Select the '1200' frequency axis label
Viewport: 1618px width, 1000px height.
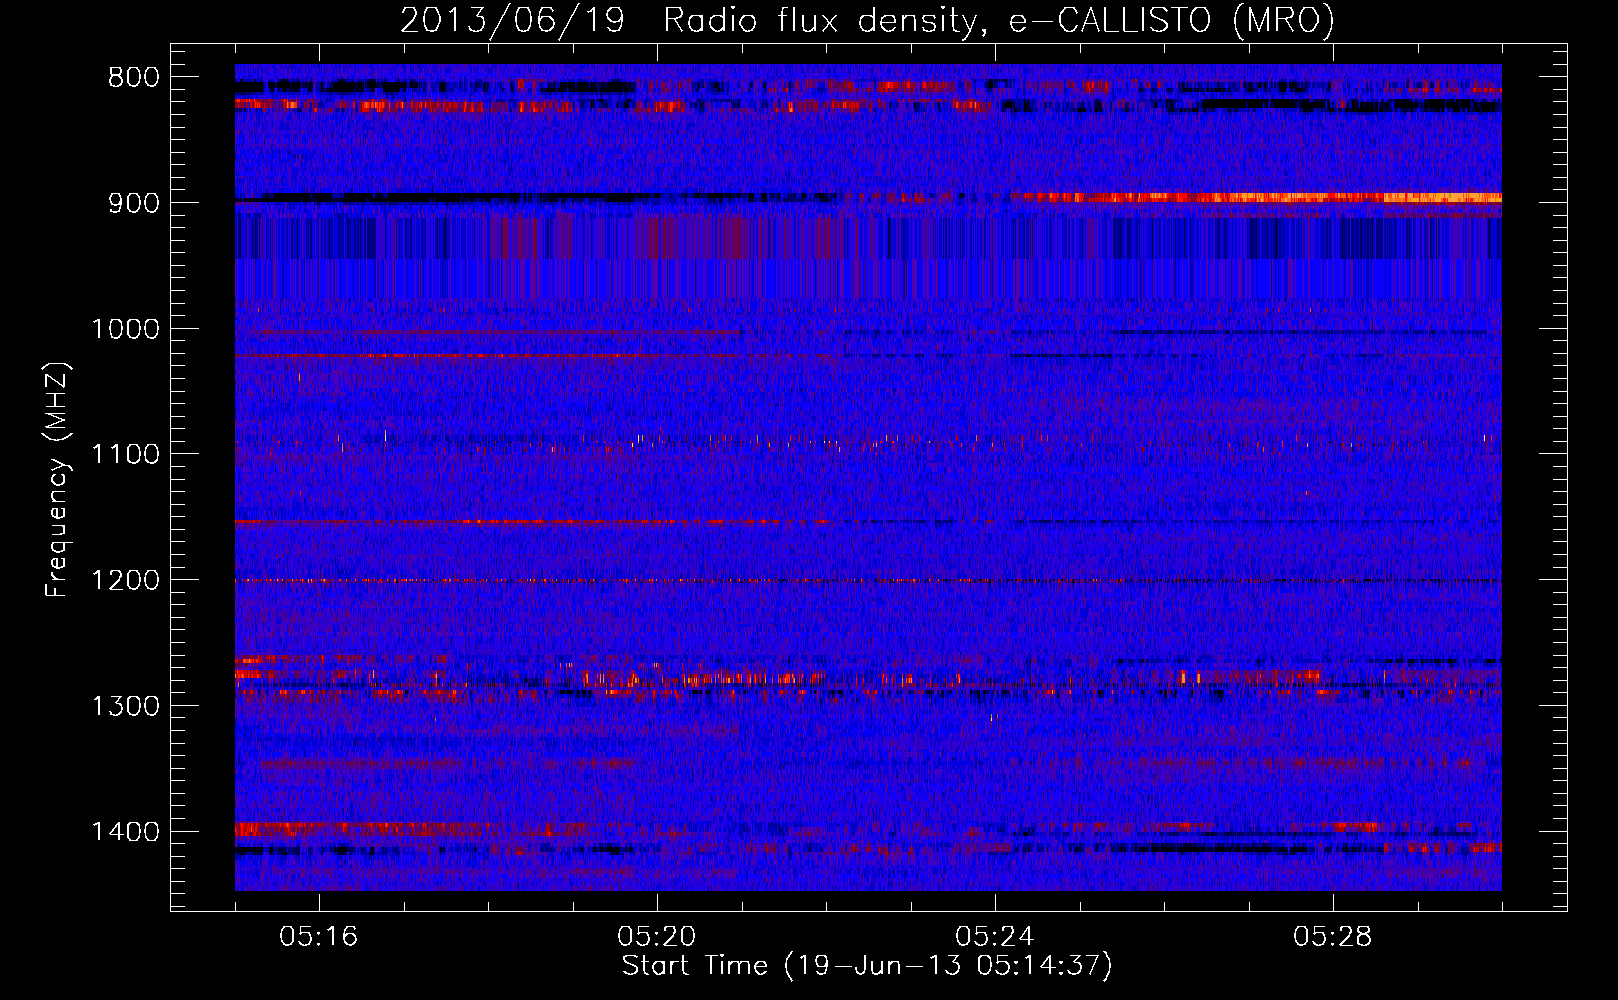(x=126, y=581)
